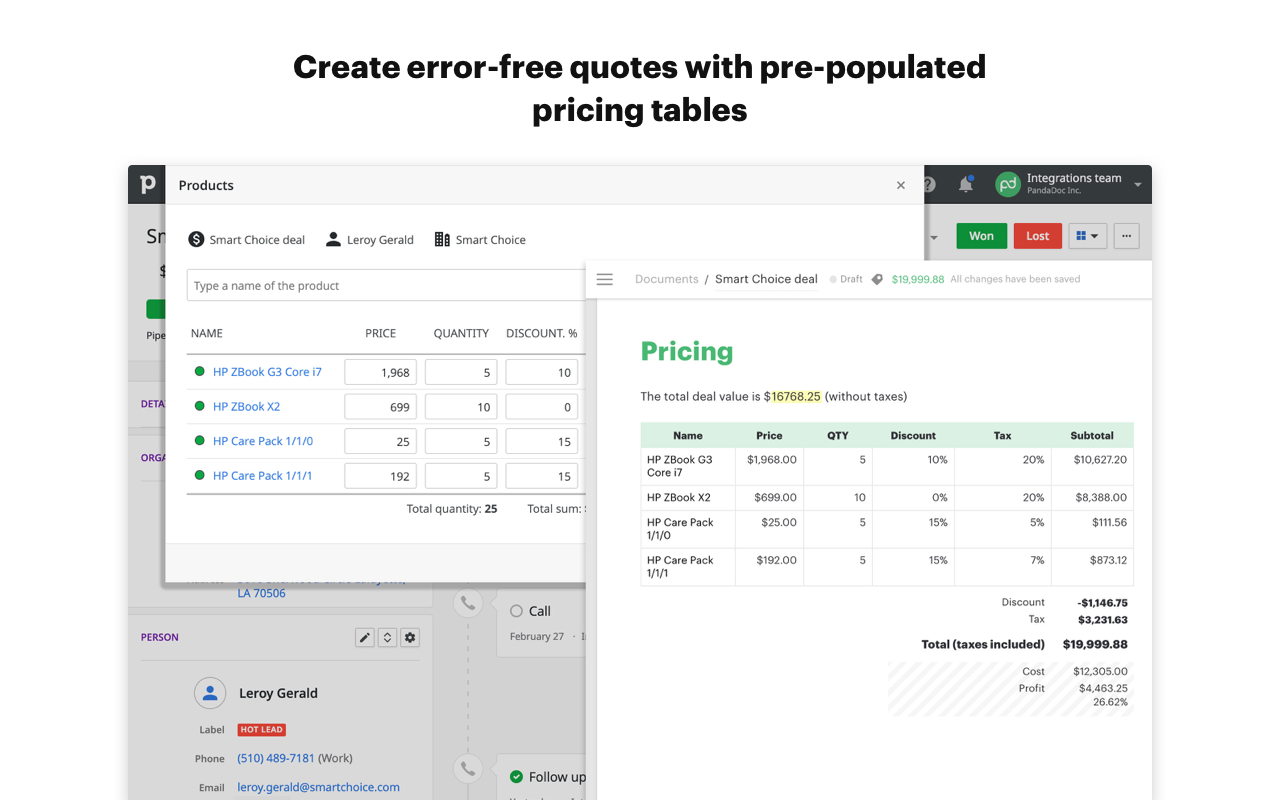The image size is (1280, 800).
Task: Edit discount 10 for ZBook G3
Action: (542, 372)
